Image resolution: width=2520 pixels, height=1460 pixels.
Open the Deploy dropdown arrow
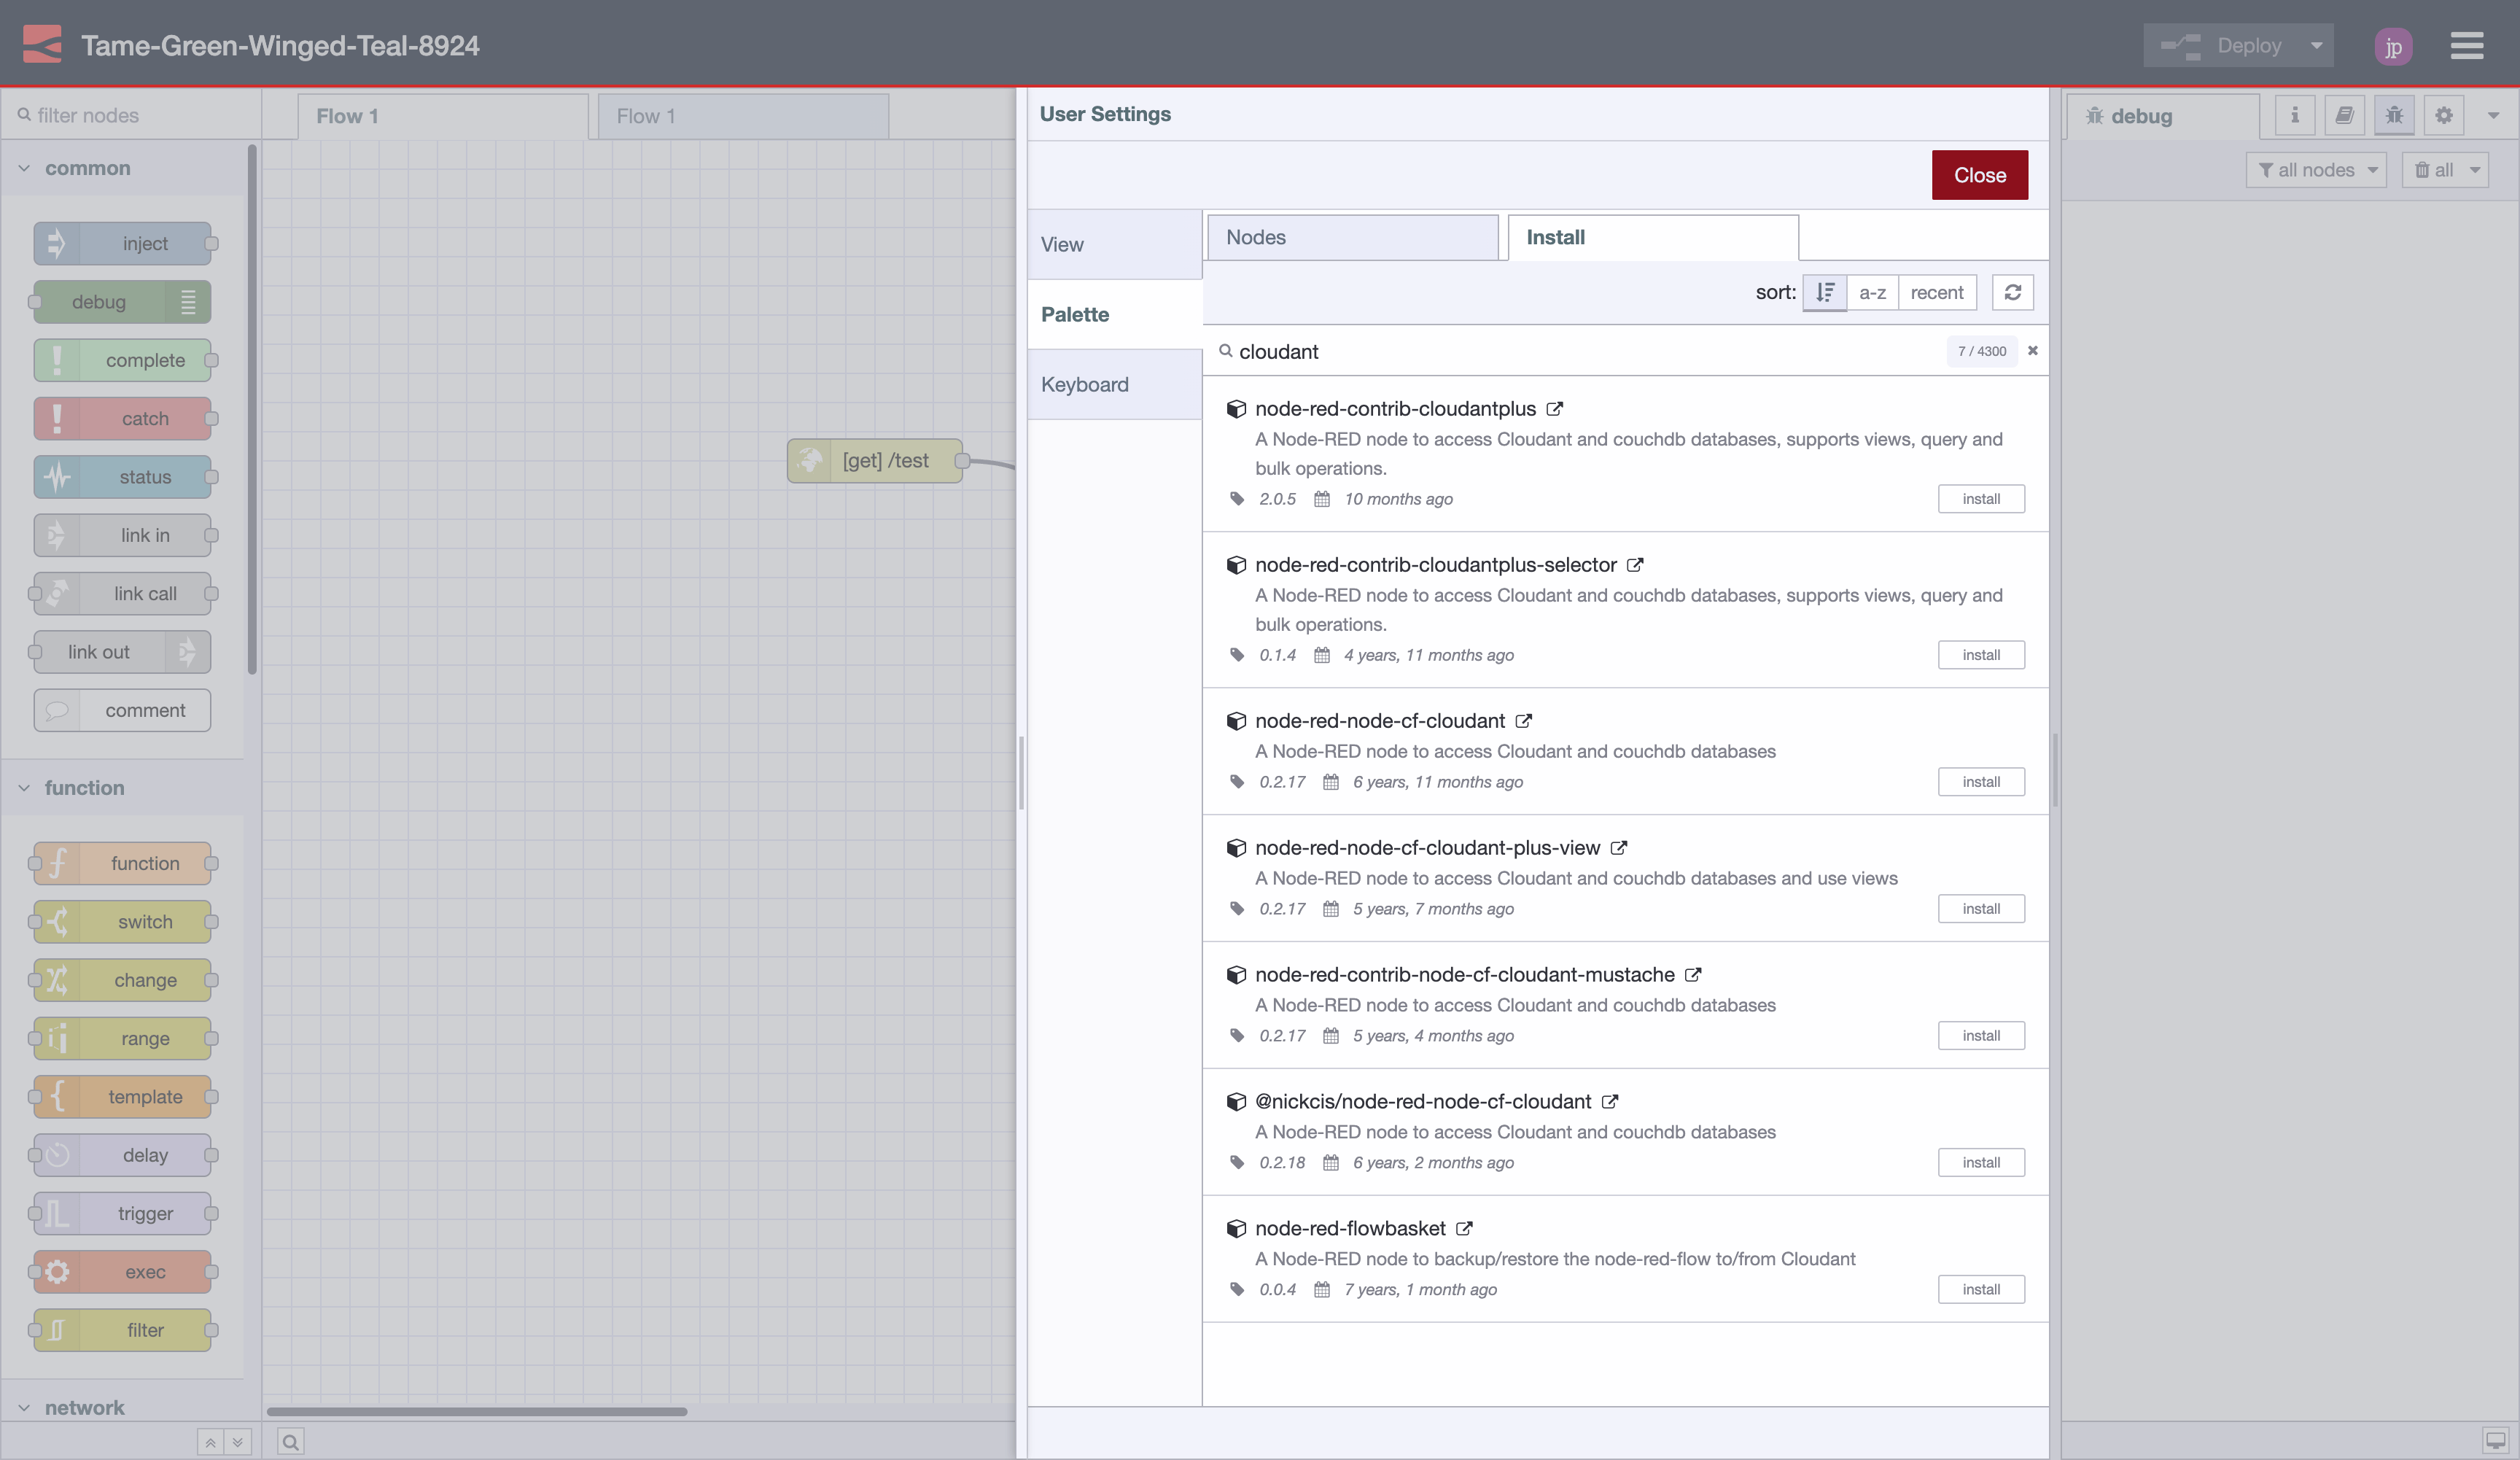(2316, 45)
